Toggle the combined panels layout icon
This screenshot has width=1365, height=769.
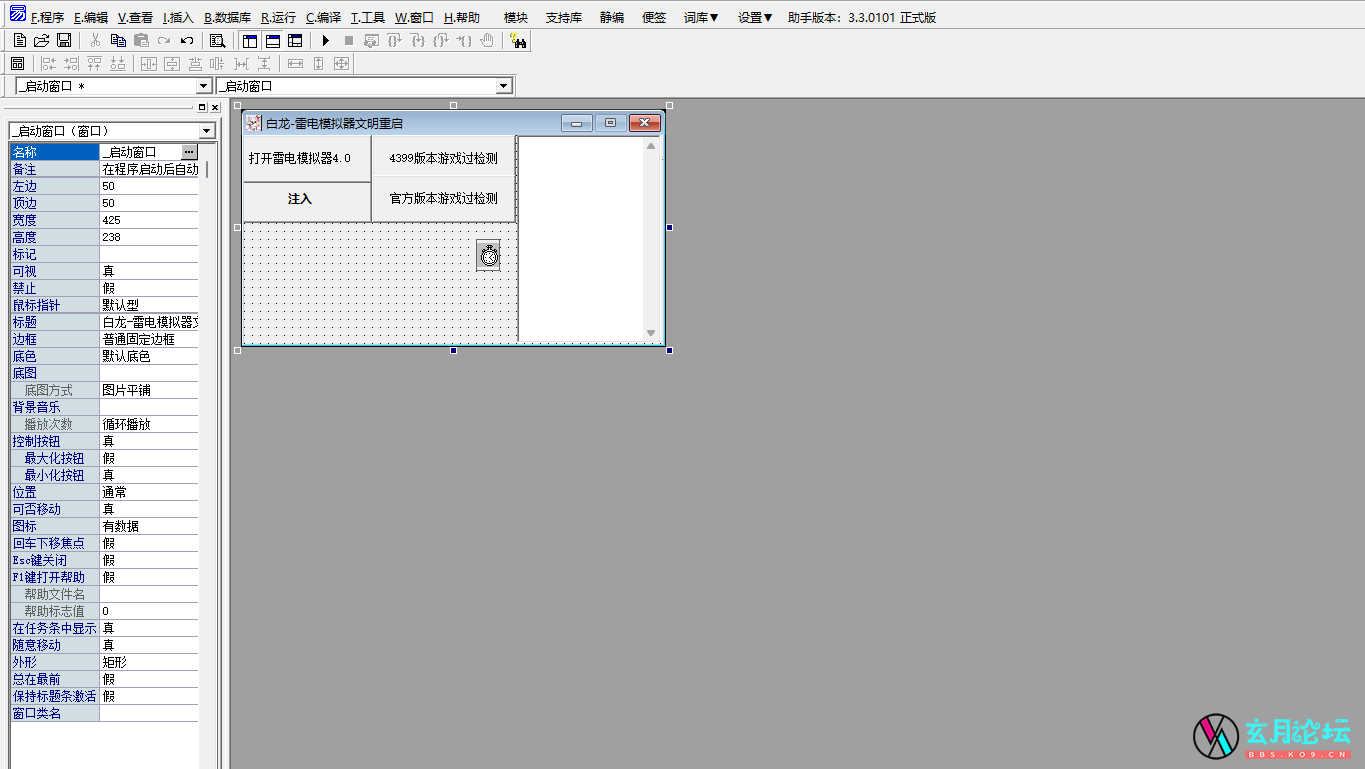(295, 41)
